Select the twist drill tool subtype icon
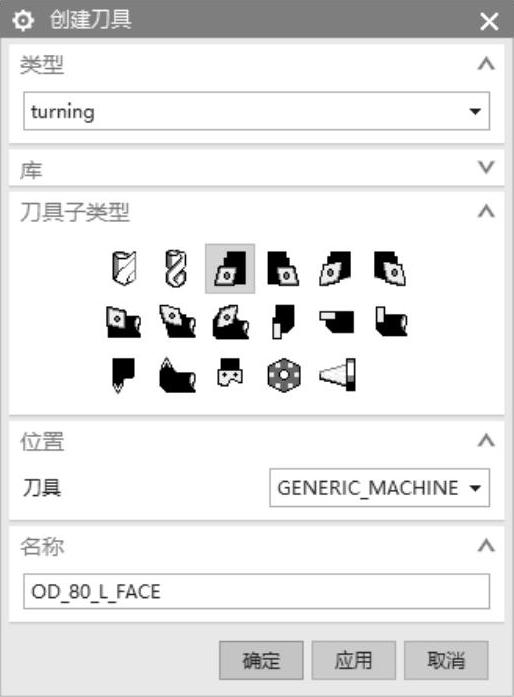 (x=177, y=268)
